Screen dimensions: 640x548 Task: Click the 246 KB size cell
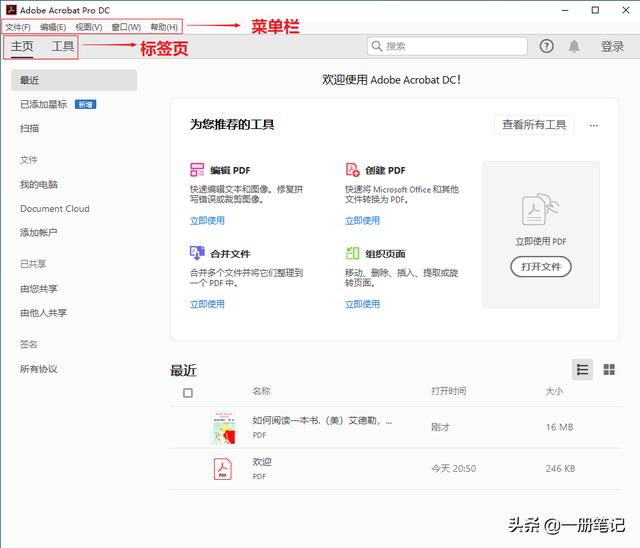tap(560, 468)
